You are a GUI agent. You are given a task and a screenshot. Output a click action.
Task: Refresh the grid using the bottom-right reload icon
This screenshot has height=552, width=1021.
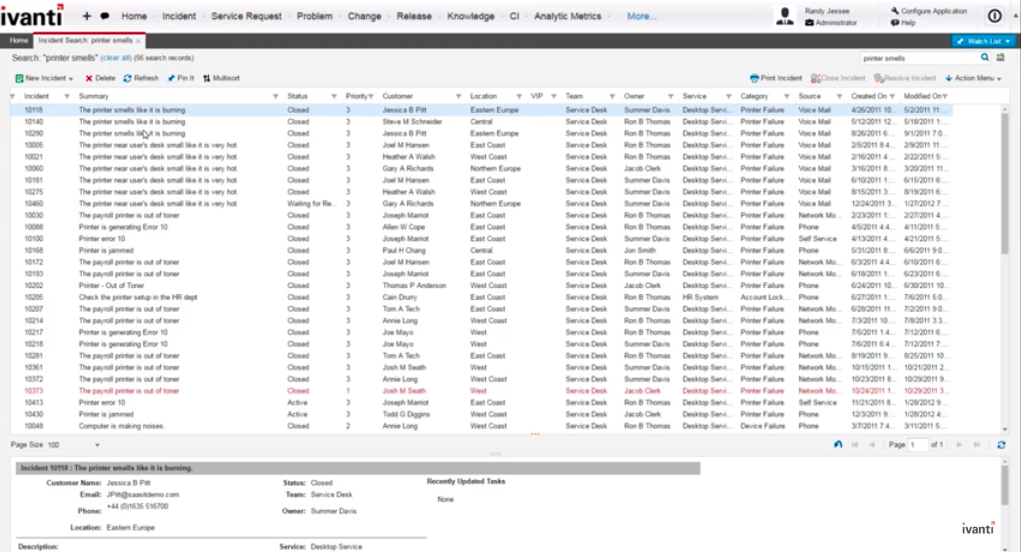point(1001,444)
